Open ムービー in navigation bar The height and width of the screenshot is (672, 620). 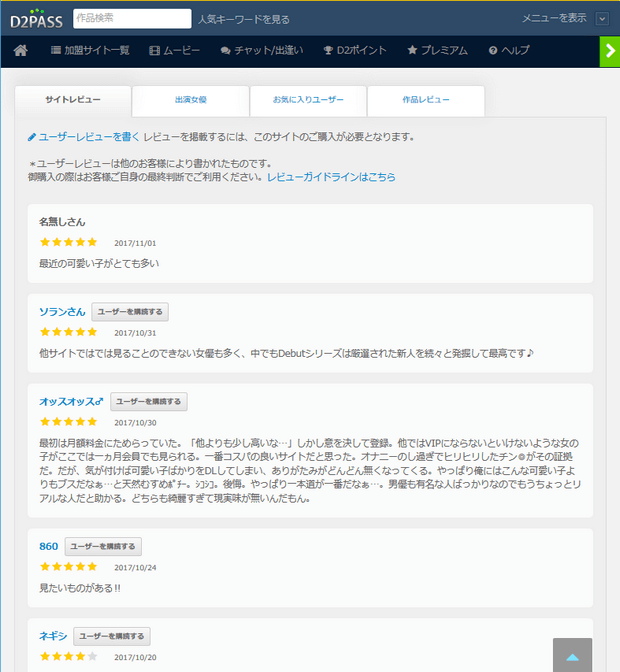[x=175, y=50]
